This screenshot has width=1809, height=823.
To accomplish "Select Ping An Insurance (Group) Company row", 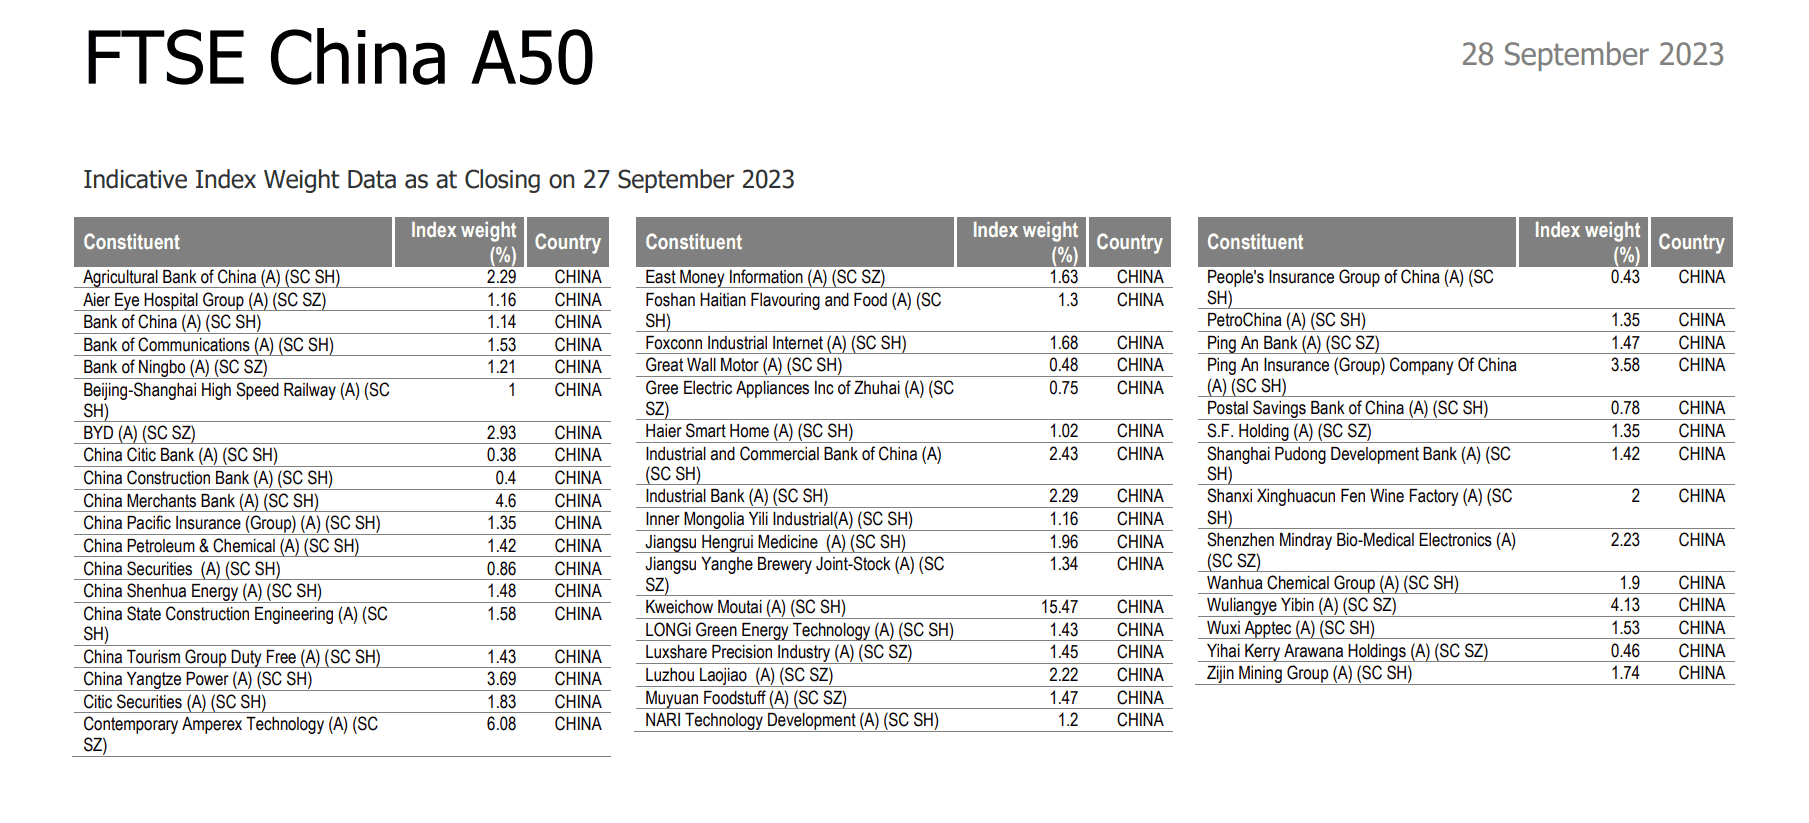I will (x=1466, y=376).
